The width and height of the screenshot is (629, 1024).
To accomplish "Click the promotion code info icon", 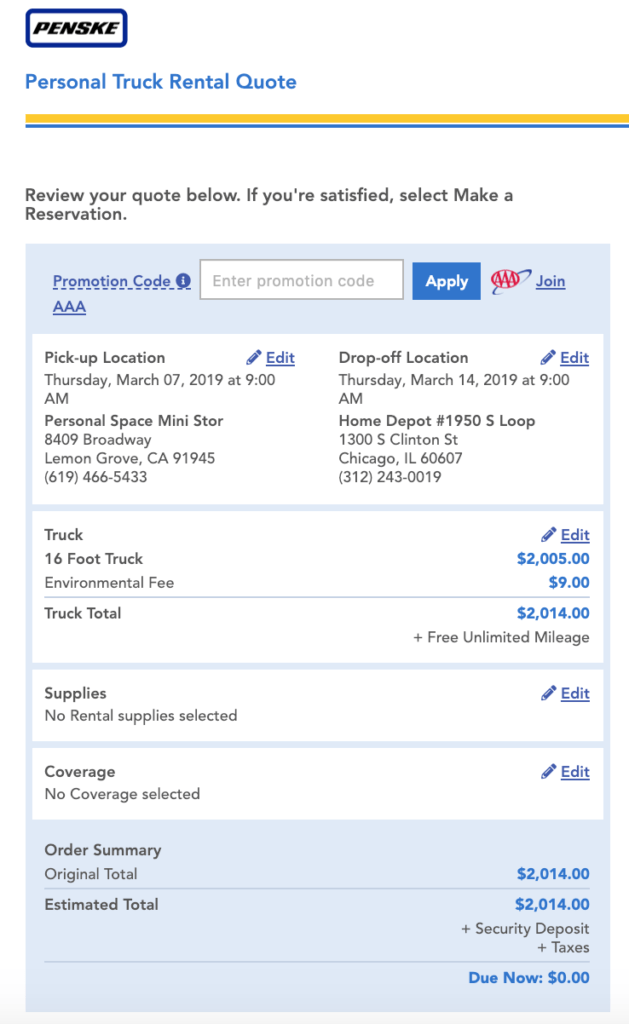I will coord(184,281).
